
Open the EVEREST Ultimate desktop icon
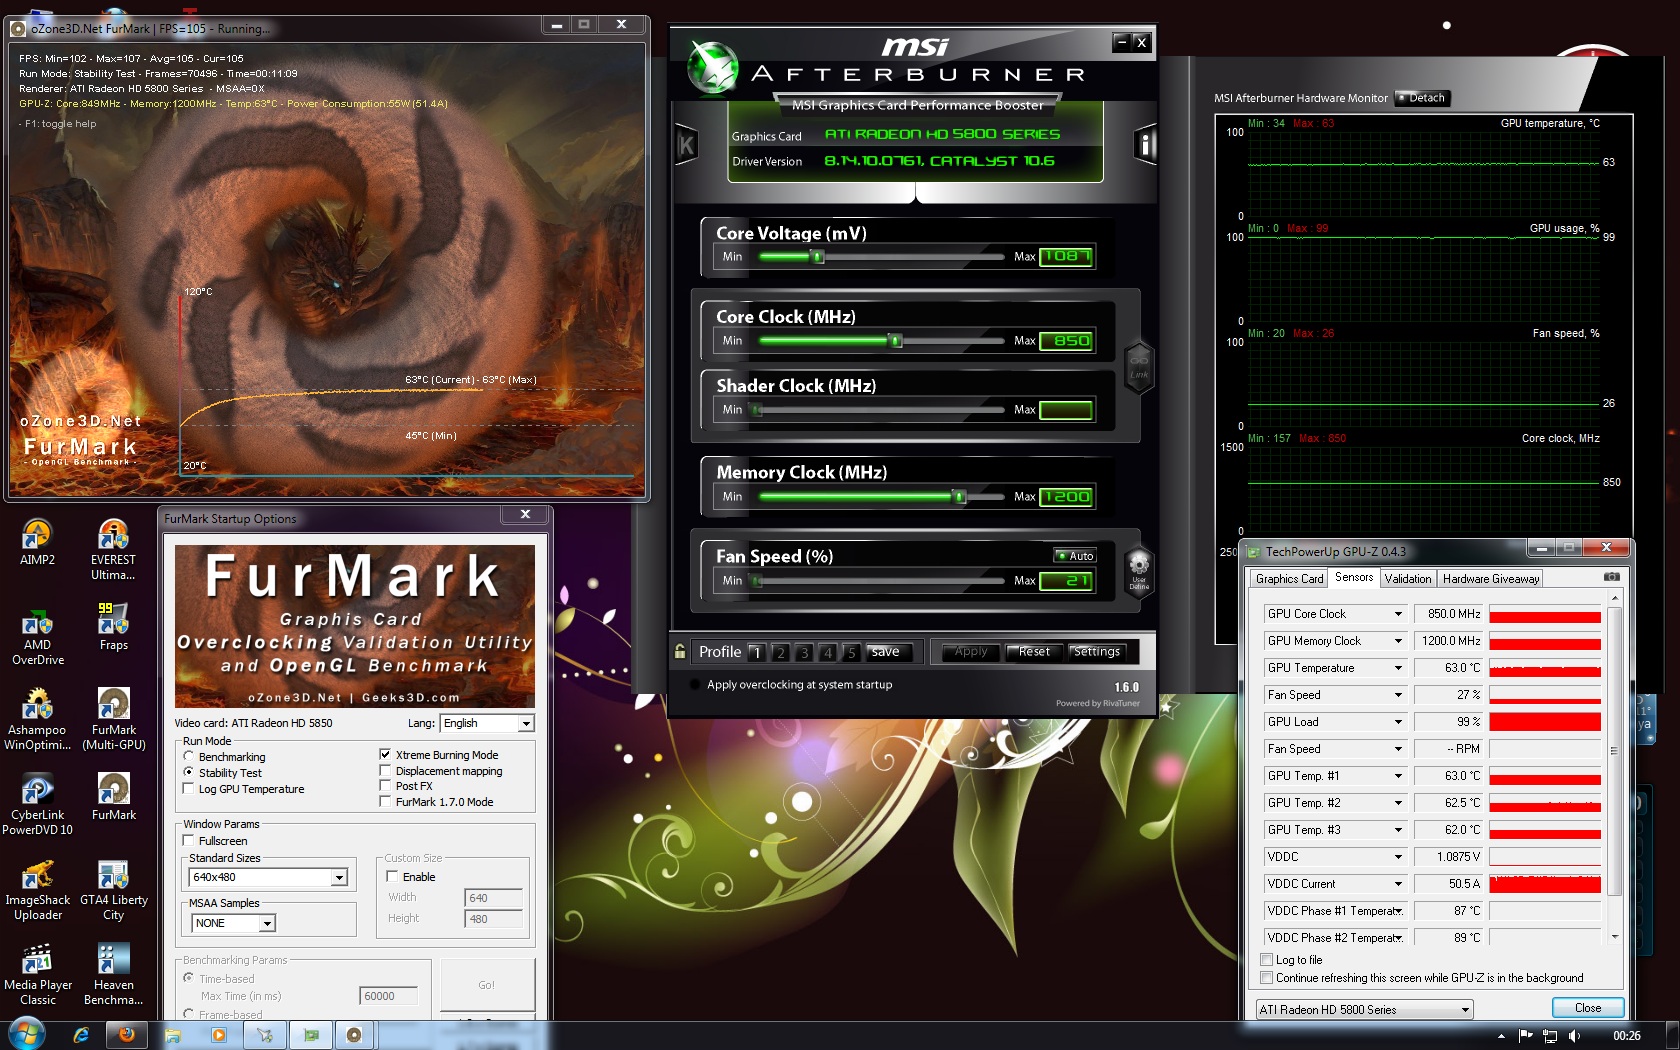point(113,550)
